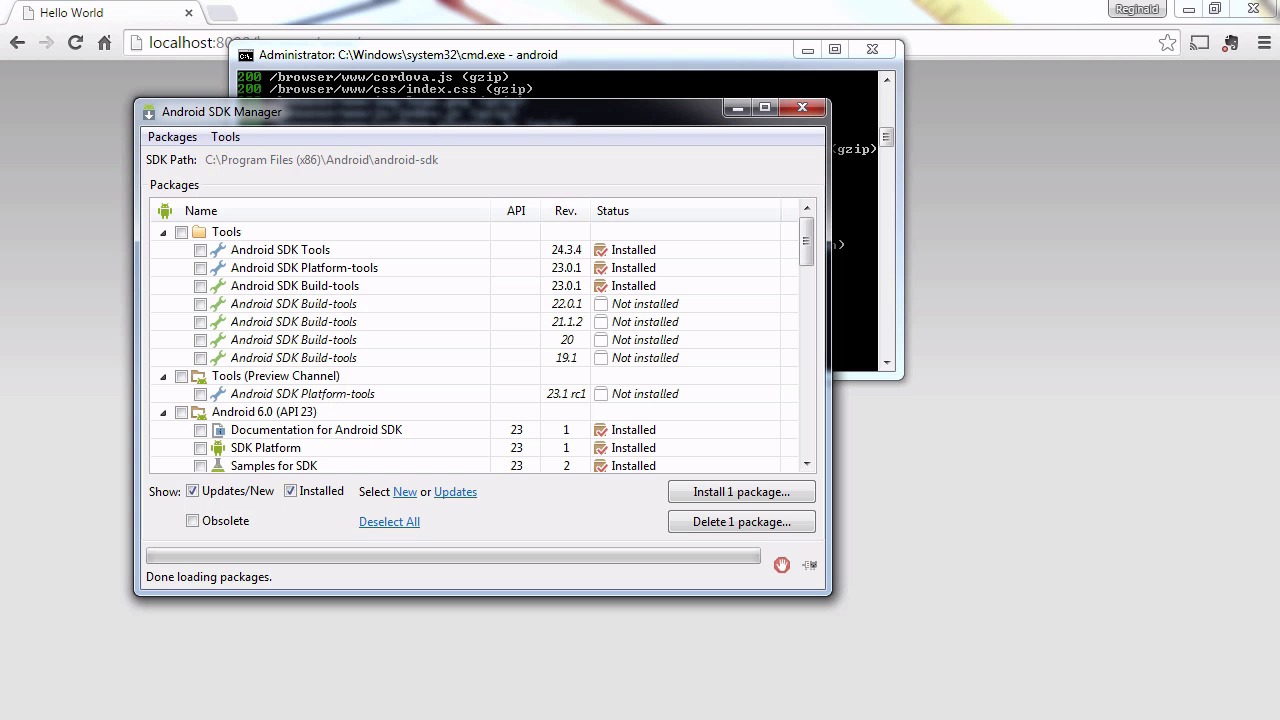Viewport: 1280px width, 720px height.
Task: Check the Android SDK Tools package checkbox
Action: point(200,250)
